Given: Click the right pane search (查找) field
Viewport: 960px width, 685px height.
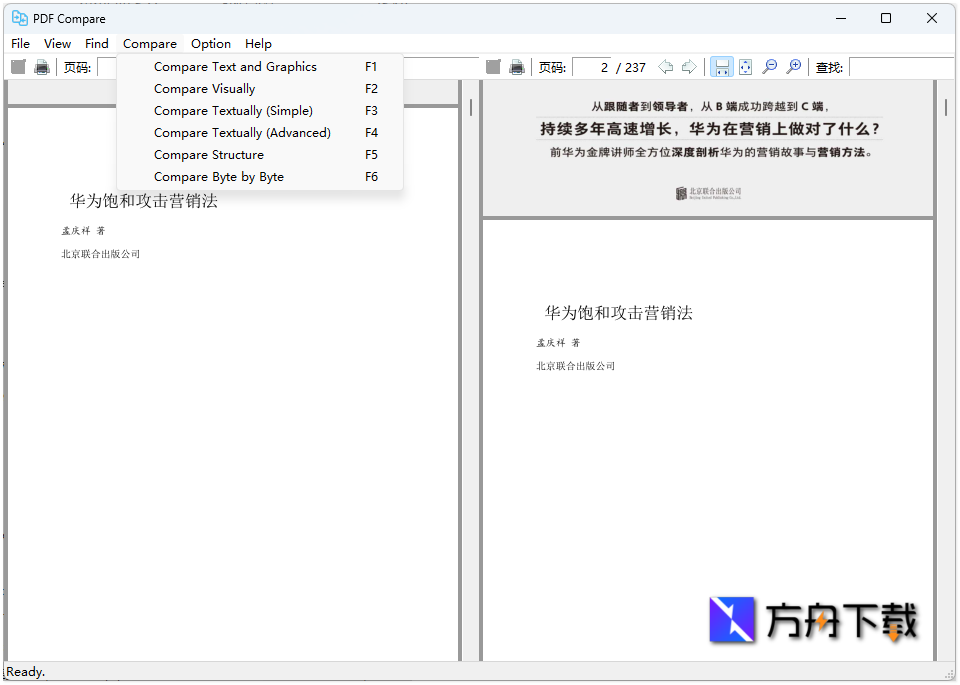Looking at the screenshot, I should point(901,67).
